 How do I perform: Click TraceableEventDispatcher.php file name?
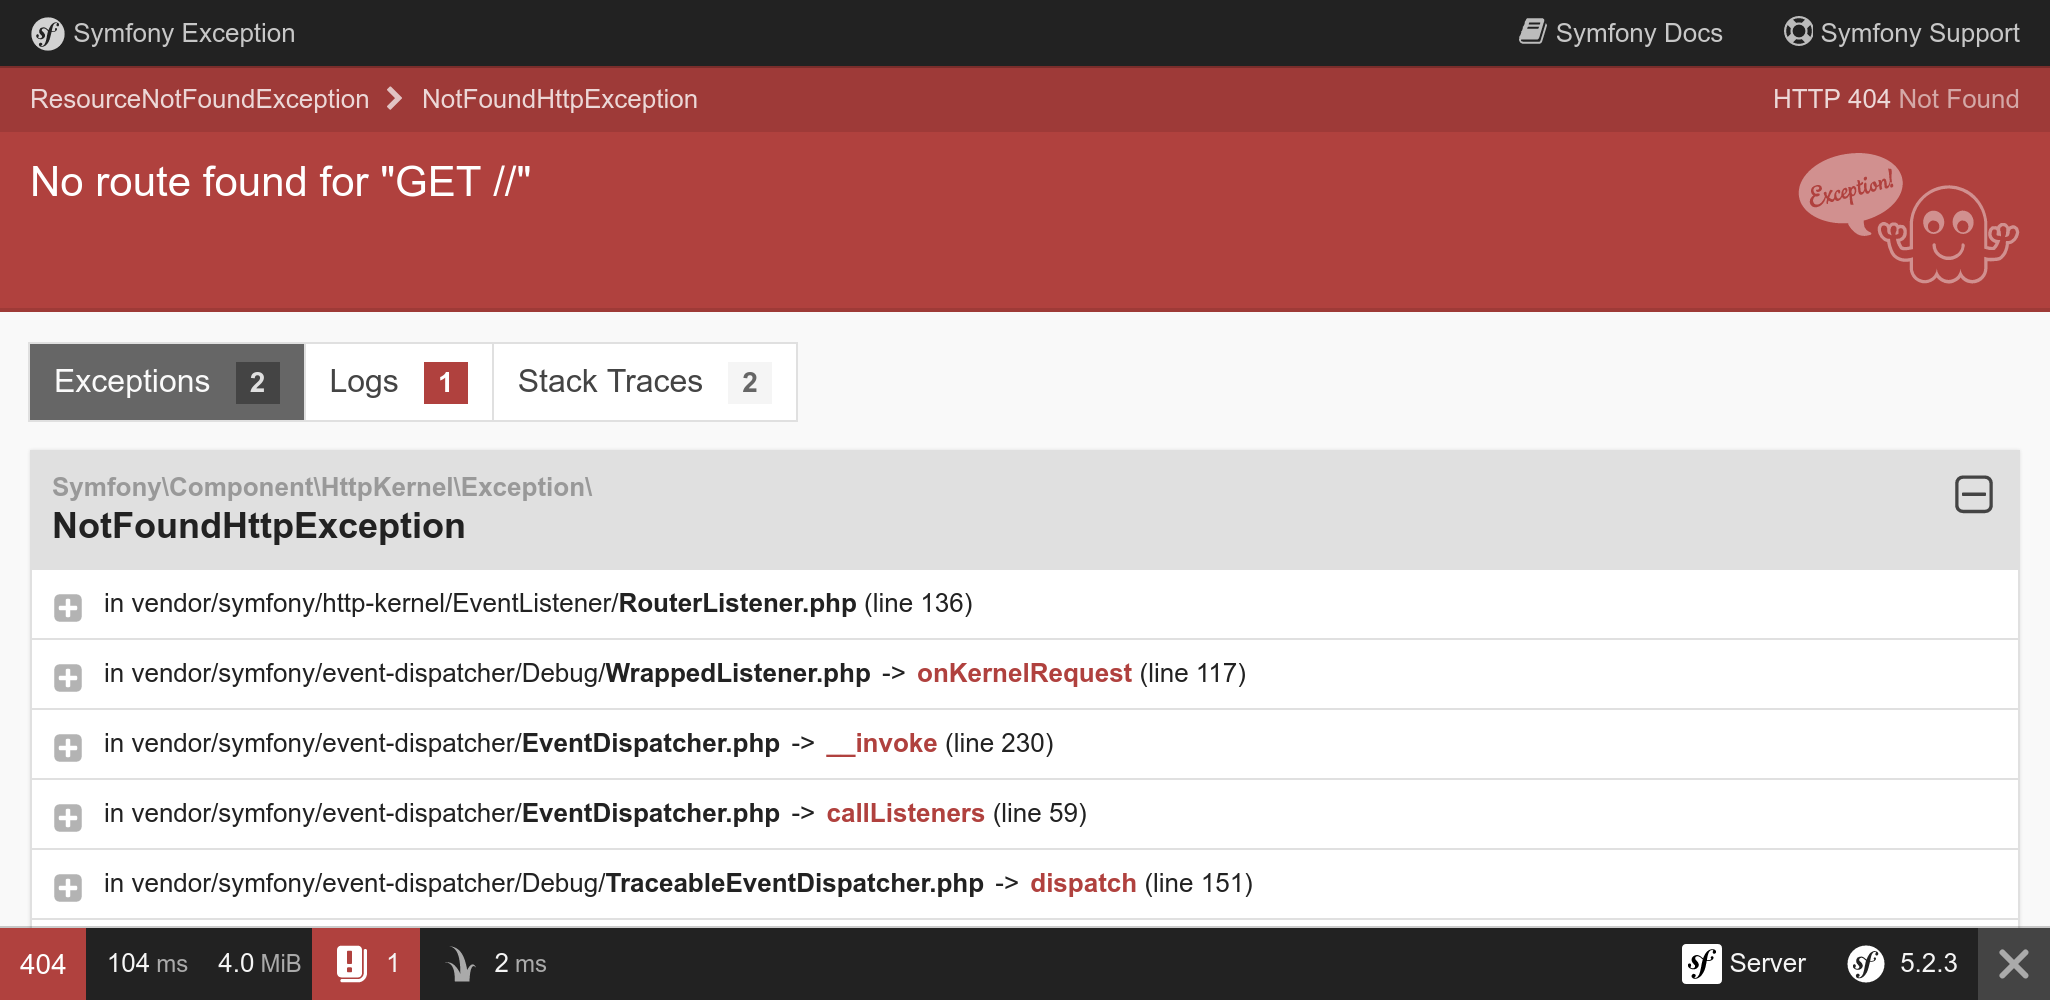click(795, 883)
